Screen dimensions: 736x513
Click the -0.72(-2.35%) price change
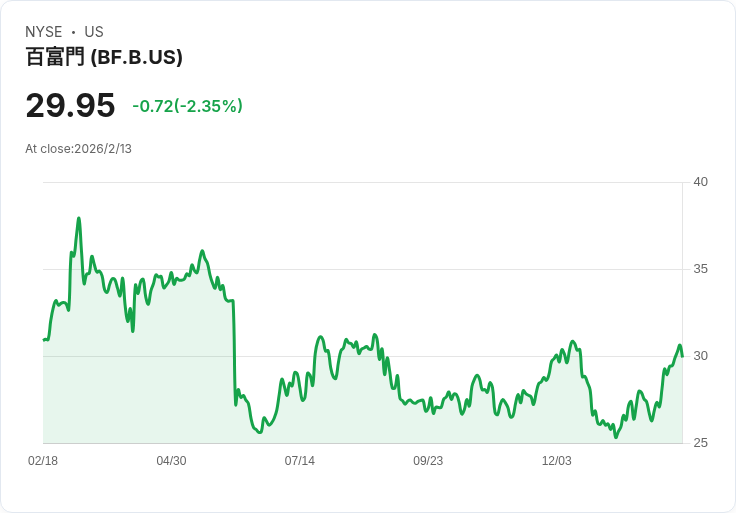point(187,106)
